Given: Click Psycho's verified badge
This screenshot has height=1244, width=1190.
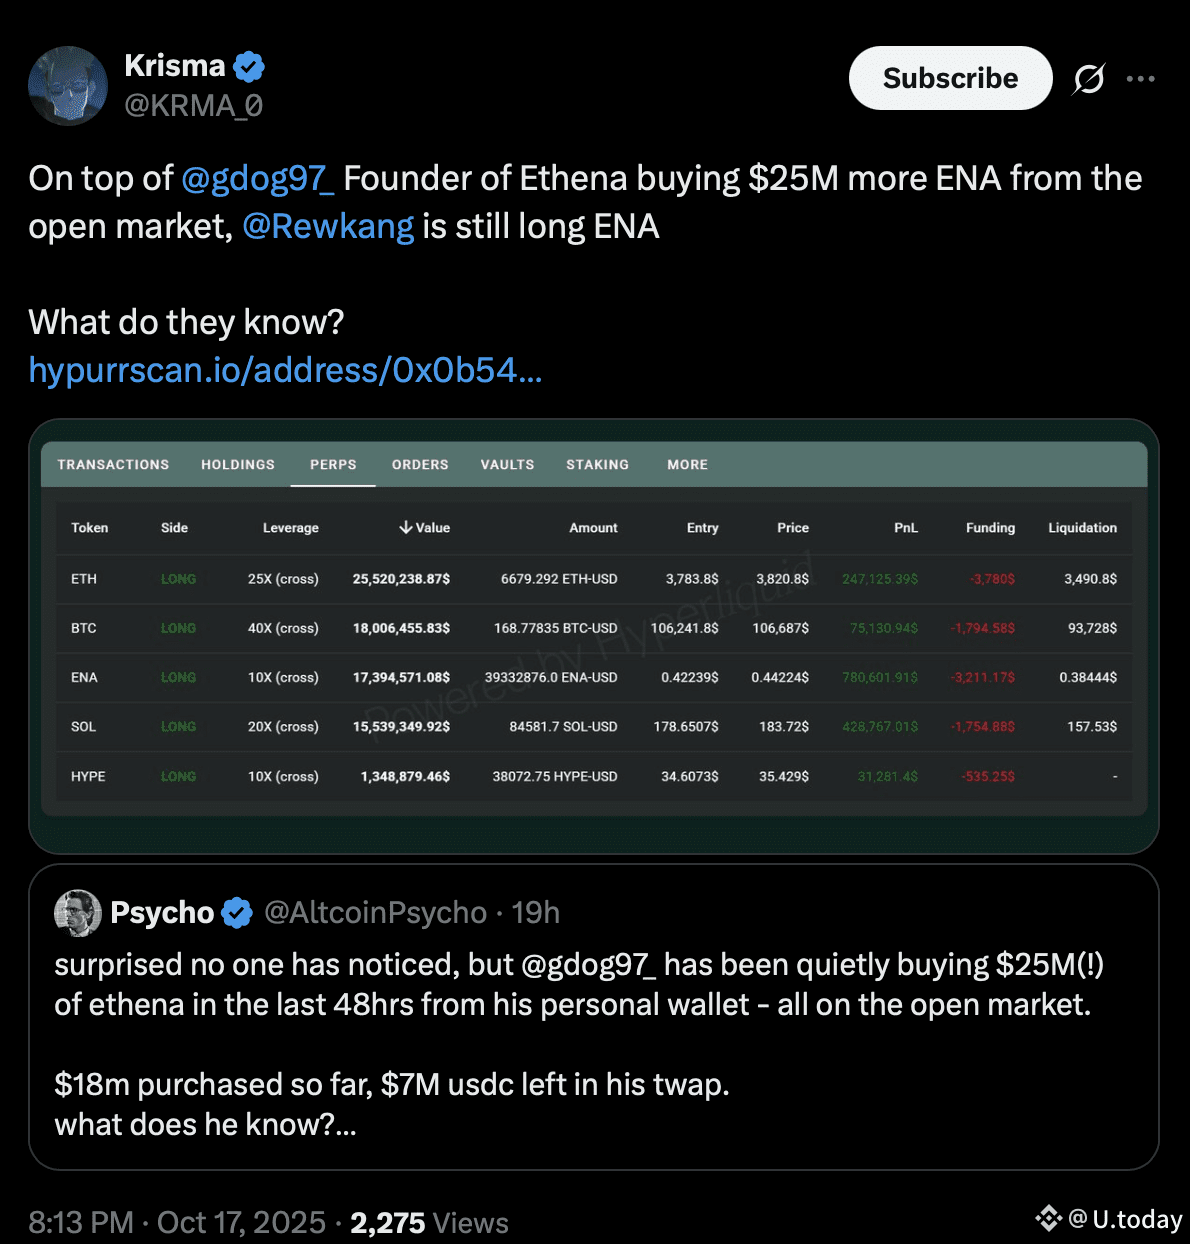Looking at the screenshot, I should (x=237, y=913).
